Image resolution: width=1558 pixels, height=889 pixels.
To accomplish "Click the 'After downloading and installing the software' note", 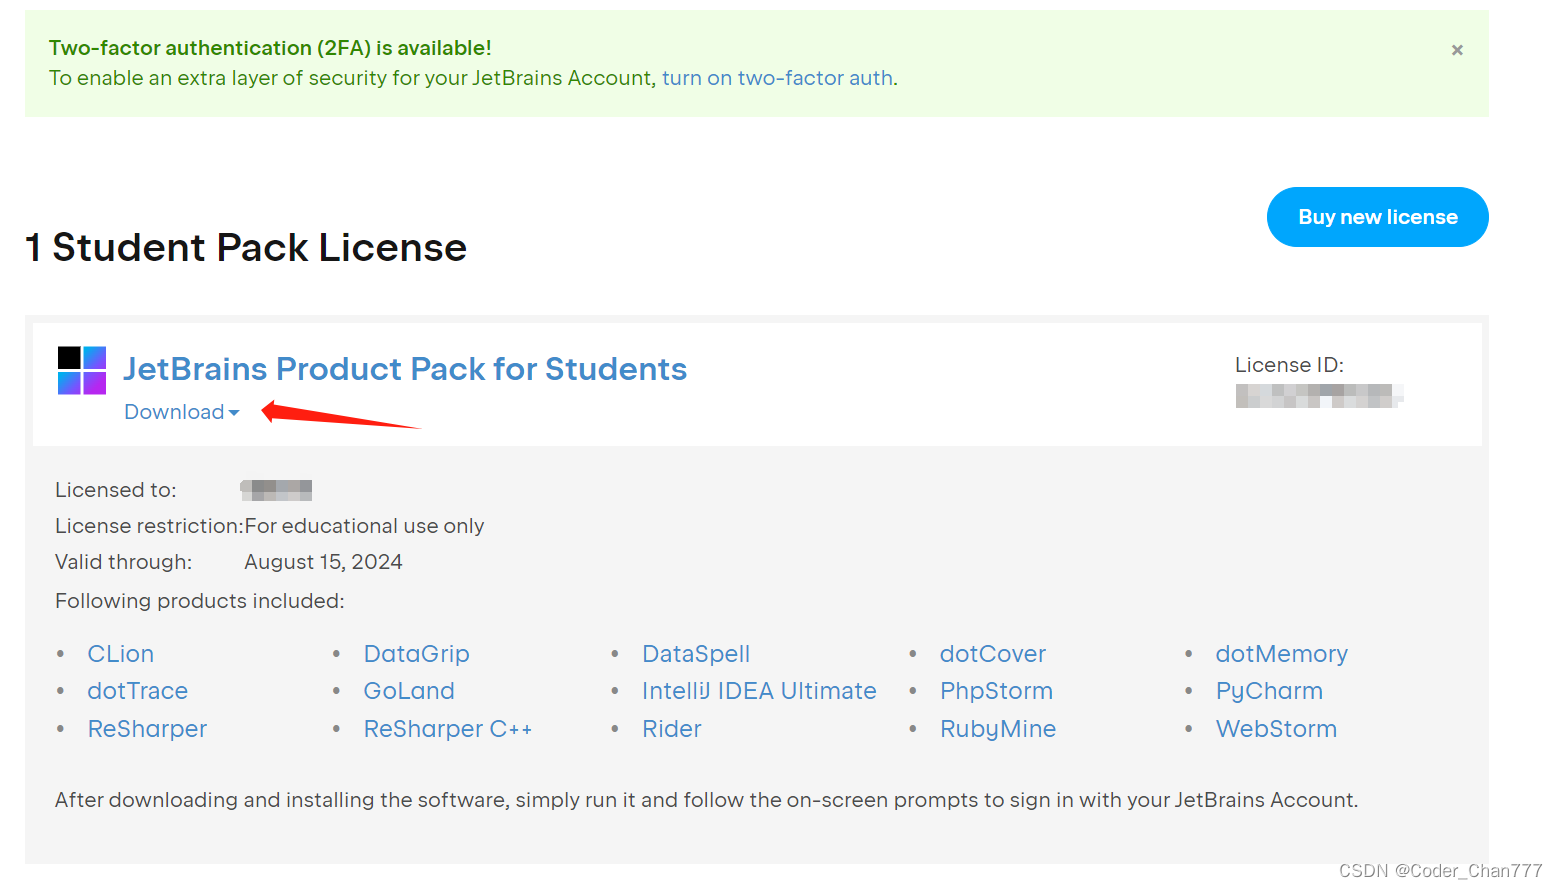I will tap(706, 800).
